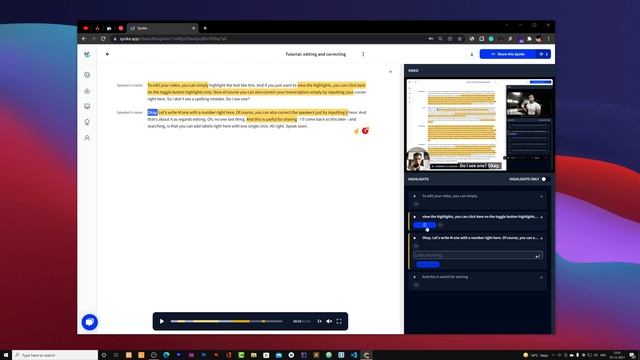The height and width of the screenshot is (360, 640).
Task: Switch to the third pinned browser tab
Action: pyautogui.click(x=109, y=28)
